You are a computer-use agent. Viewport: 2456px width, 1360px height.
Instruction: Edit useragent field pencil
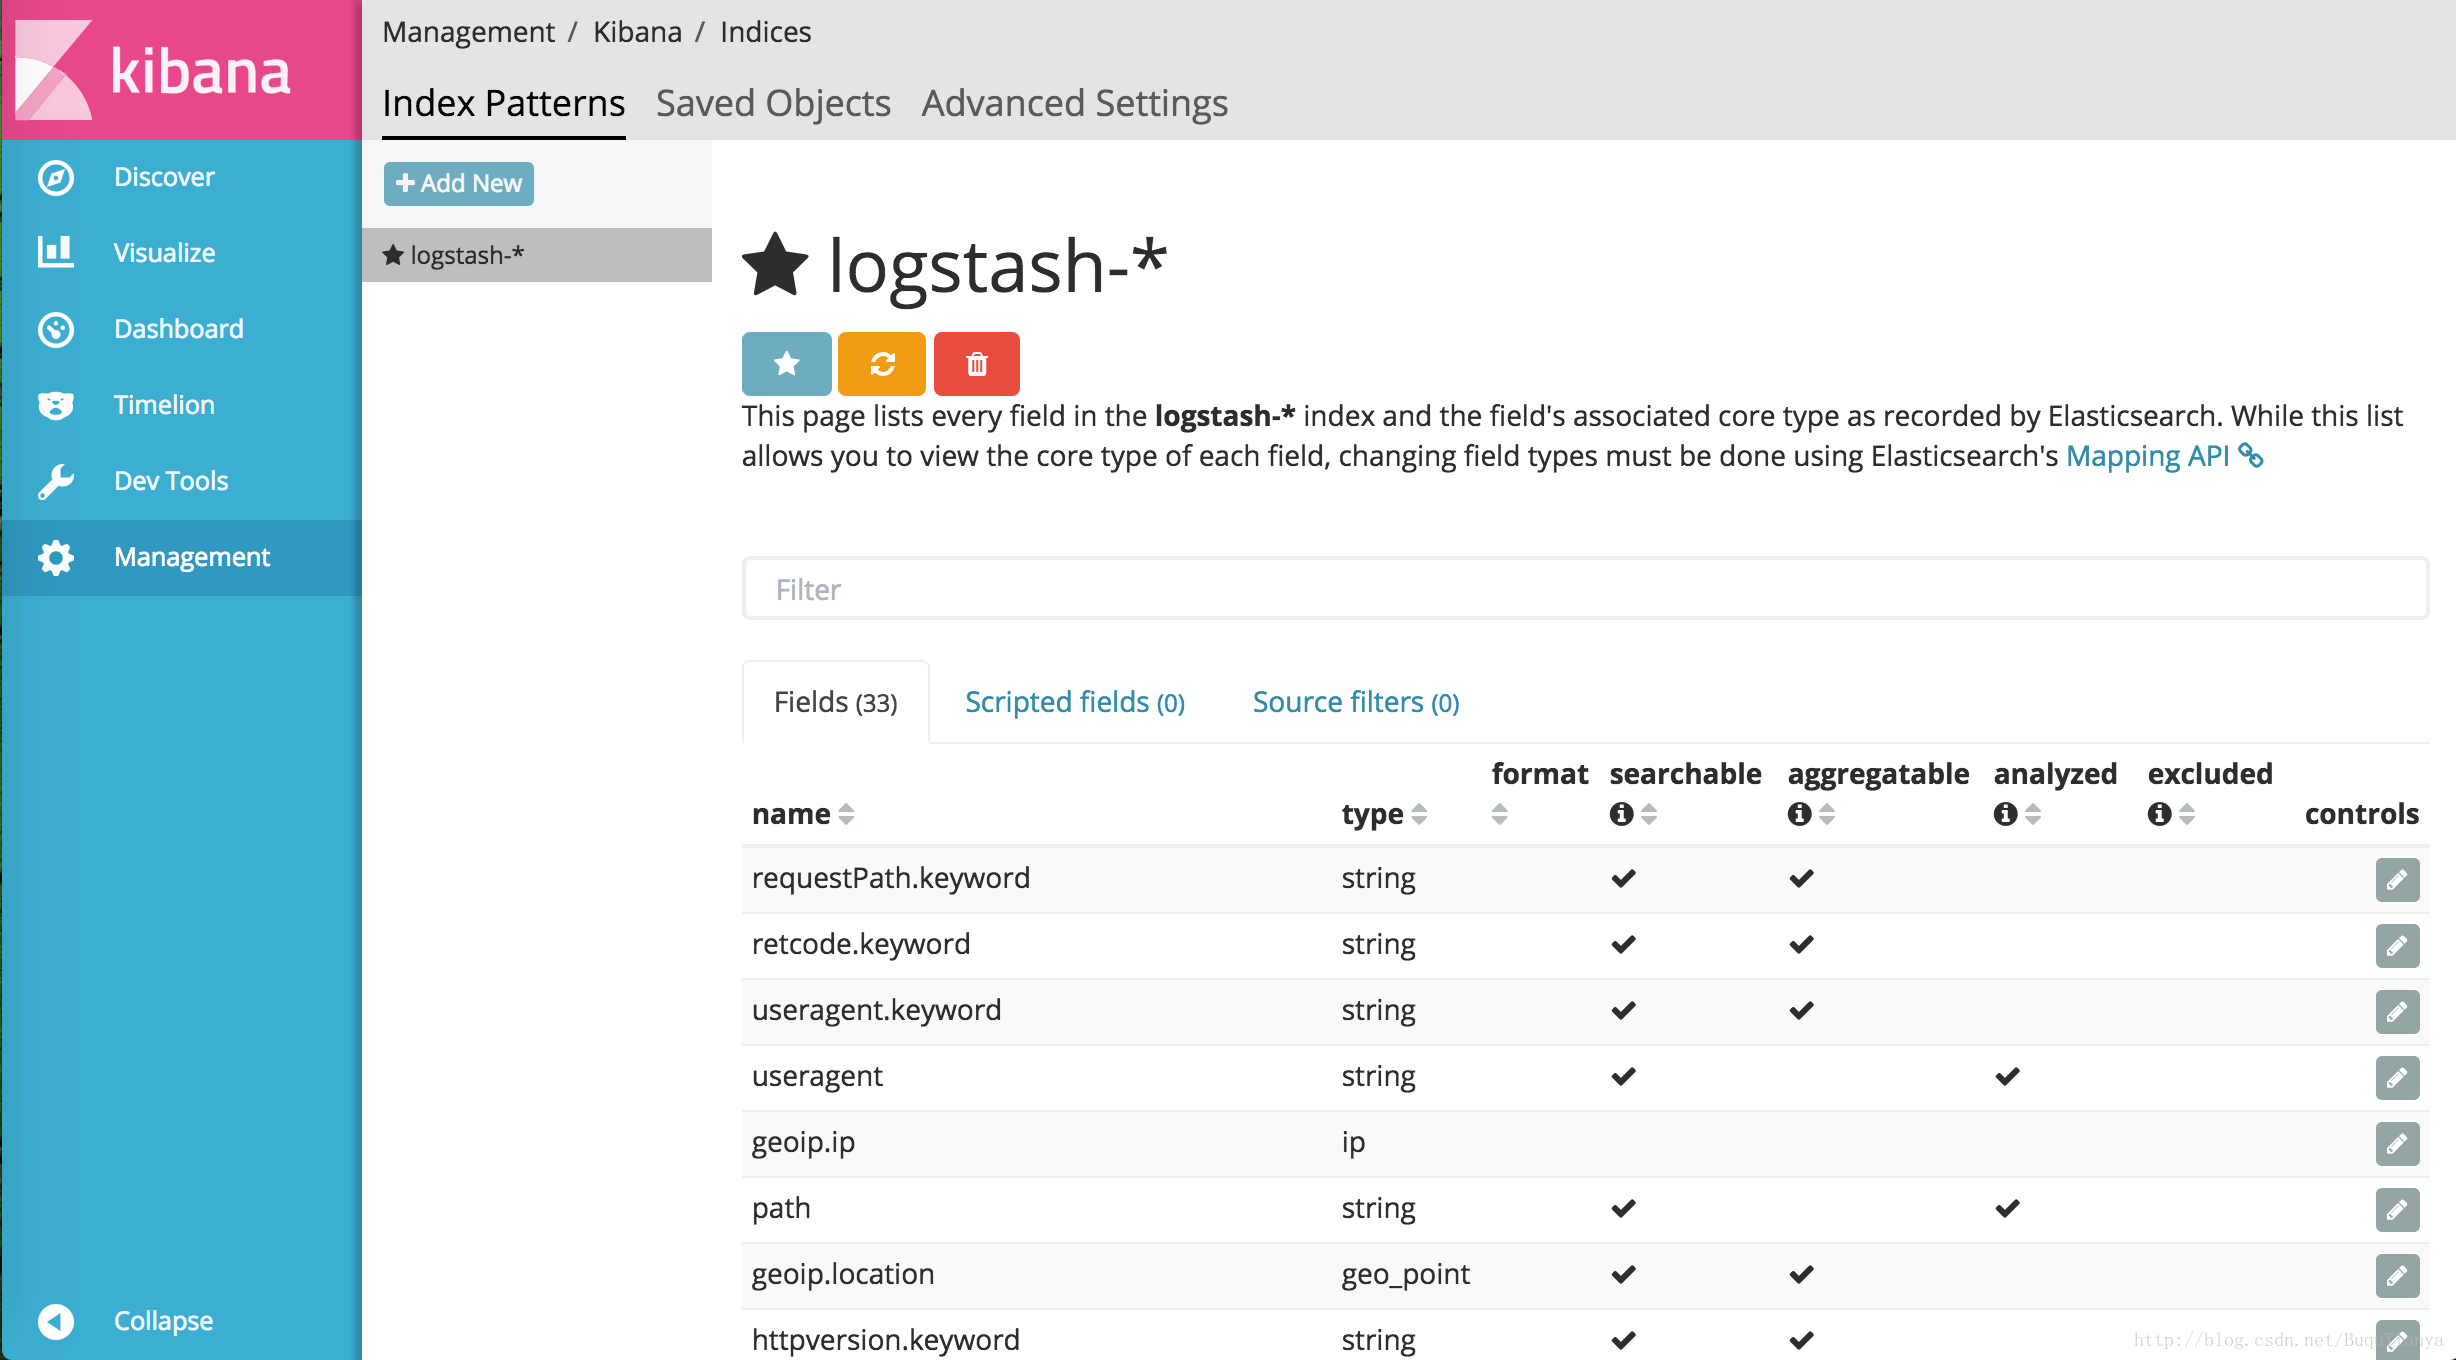[x=2397, y=1078]
